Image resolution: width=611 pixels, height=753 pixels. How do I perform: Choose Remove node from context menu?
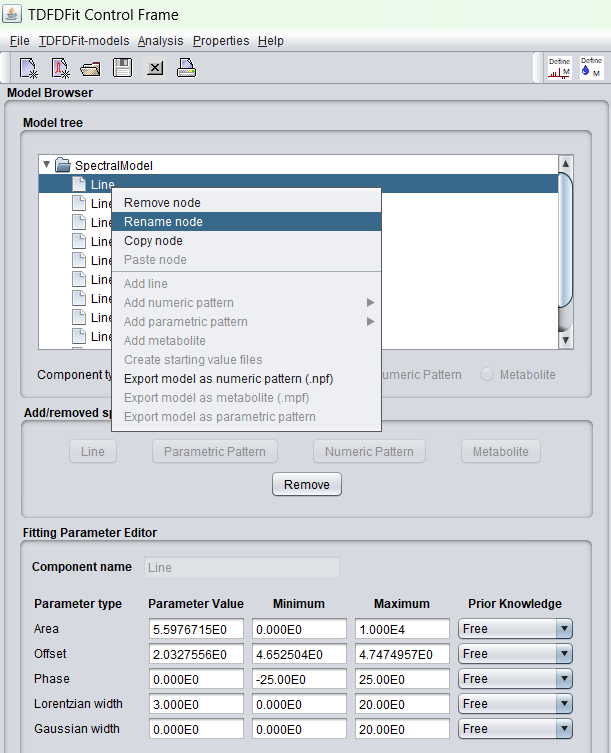[x=246, y=203]
